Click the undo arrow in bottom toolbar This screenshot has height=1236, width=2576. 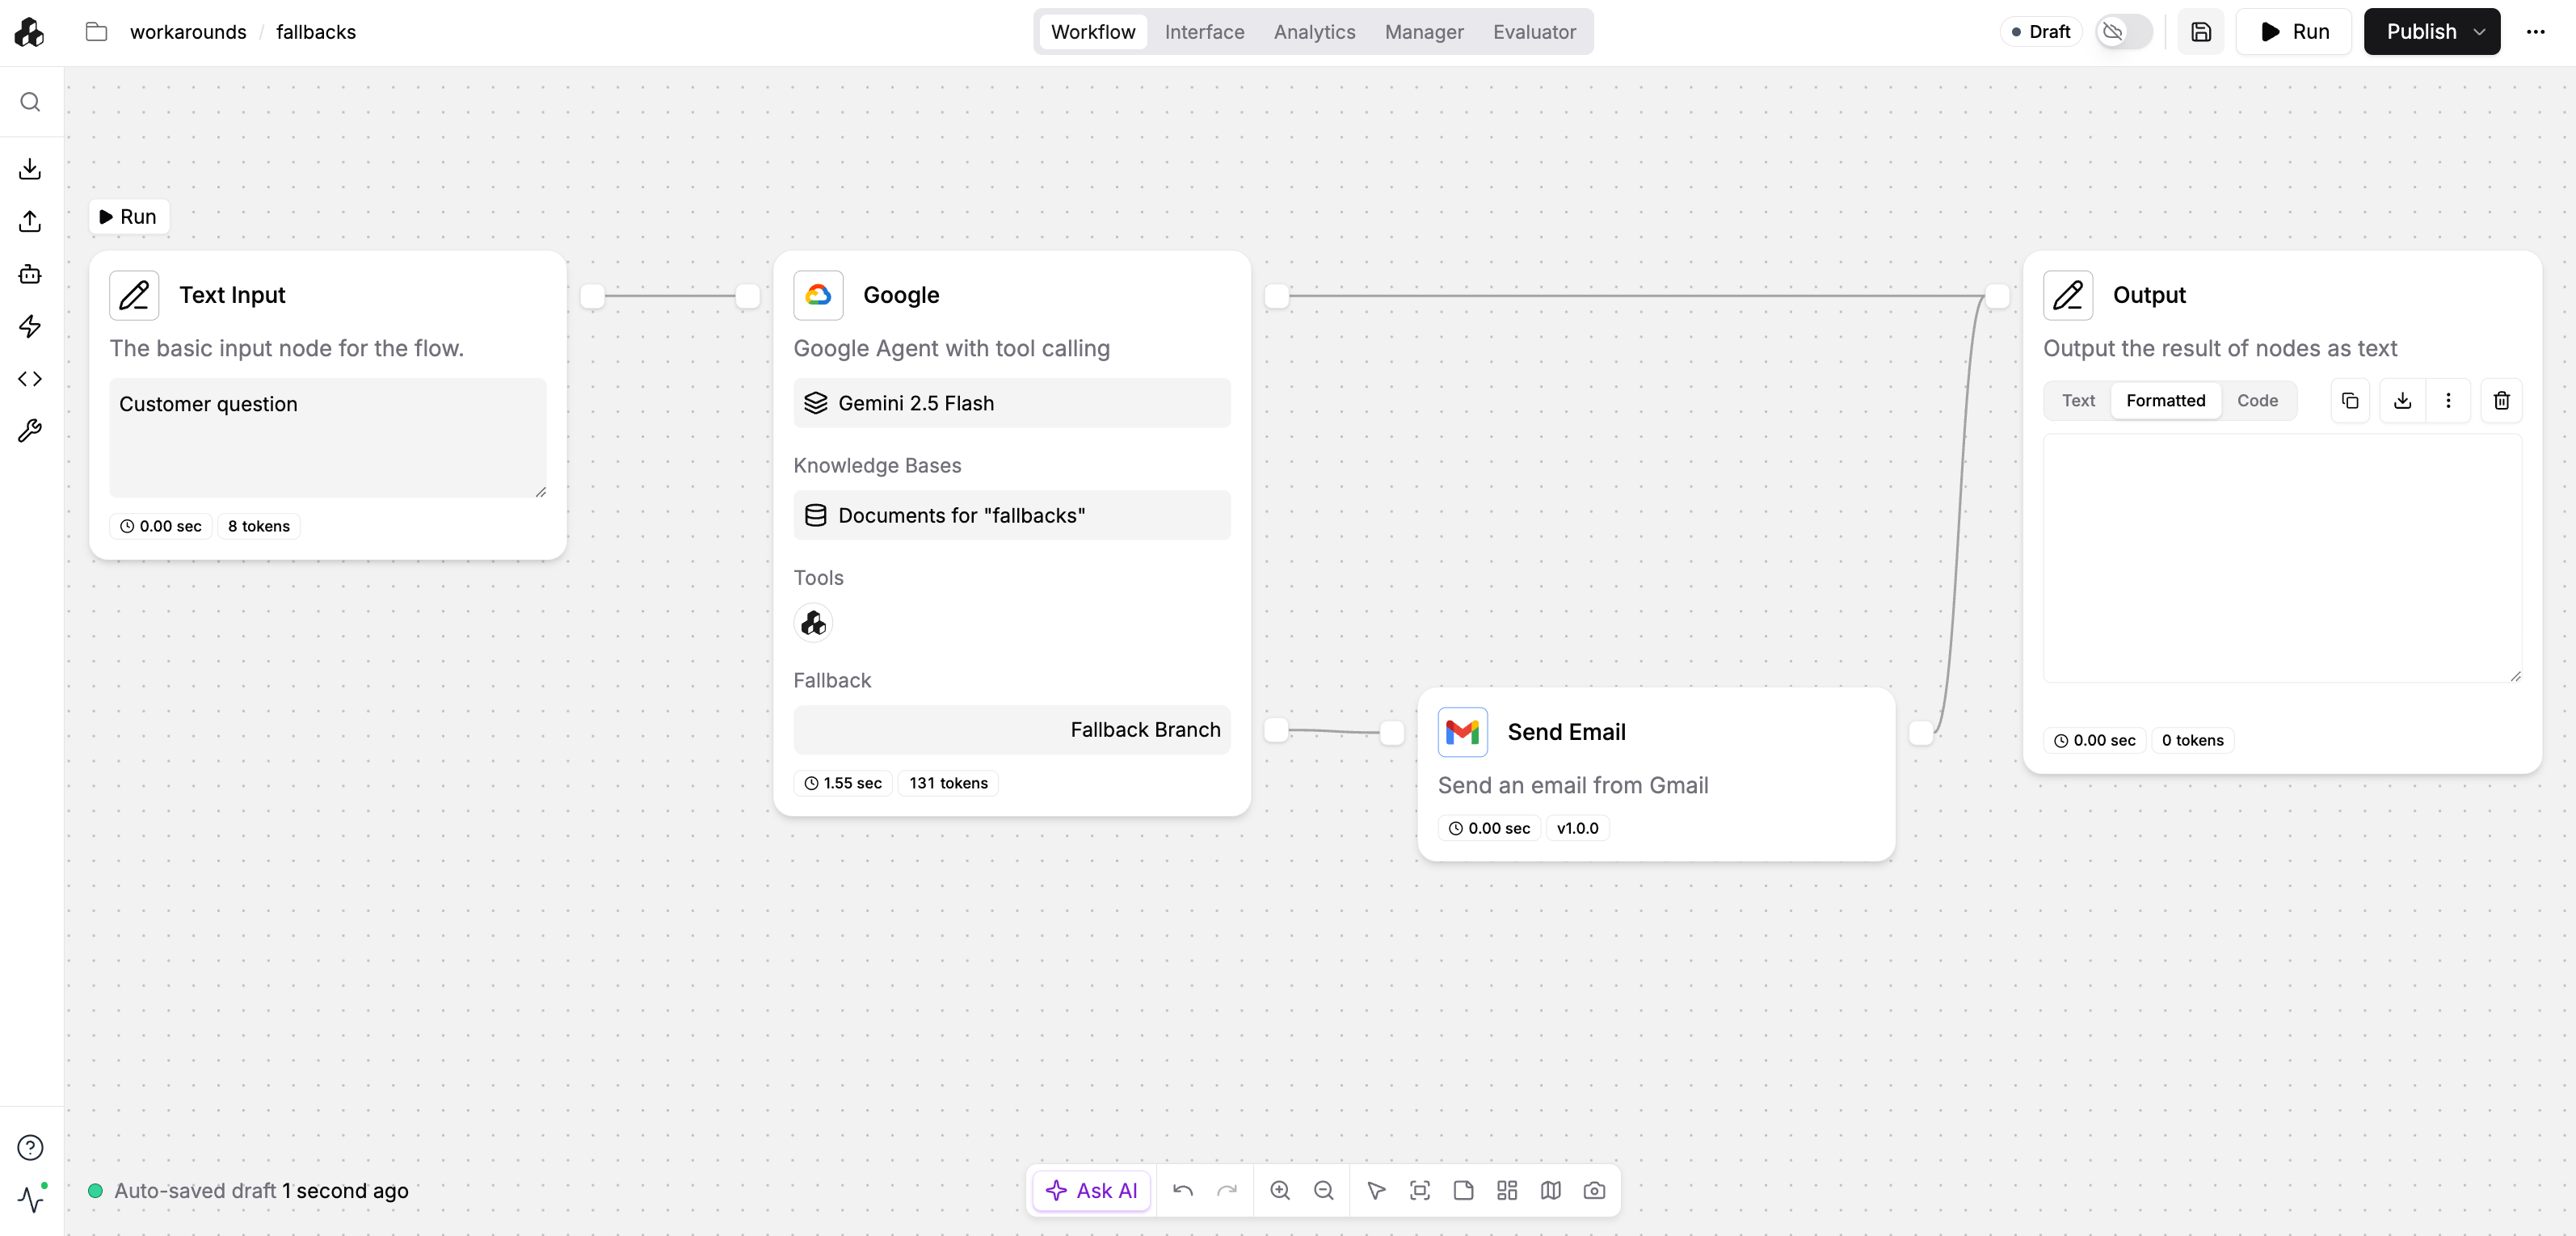coord(1183,1190)
